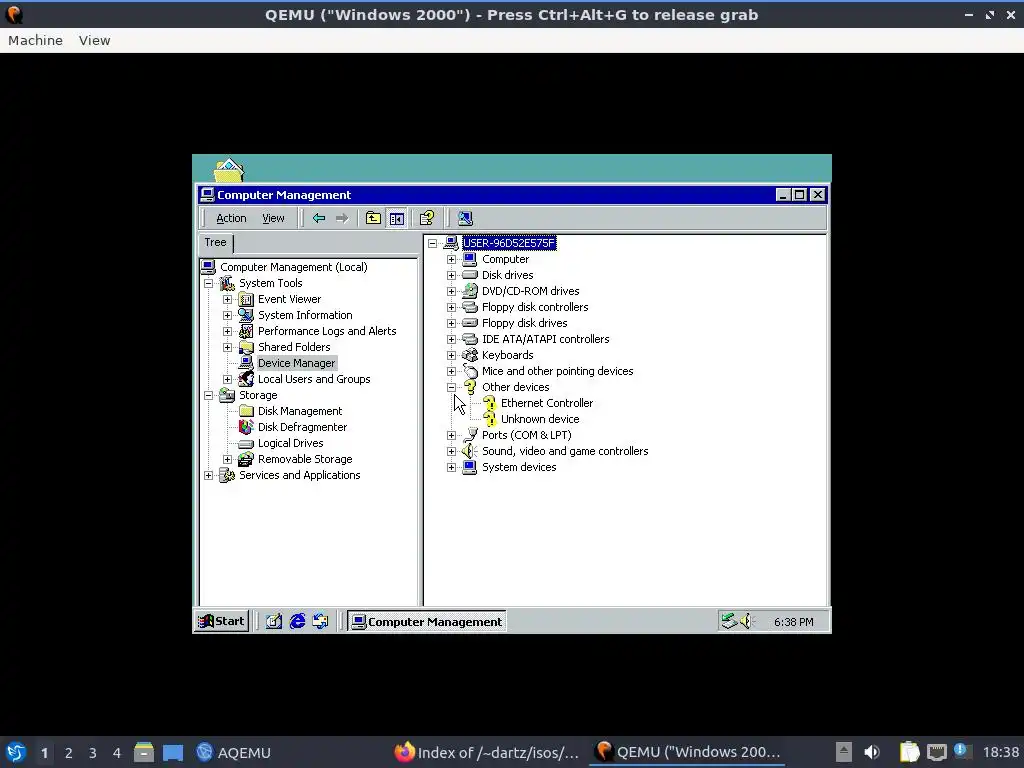
Task: Click the host clock showing 18:38
Action: (x=1000, y=752)
